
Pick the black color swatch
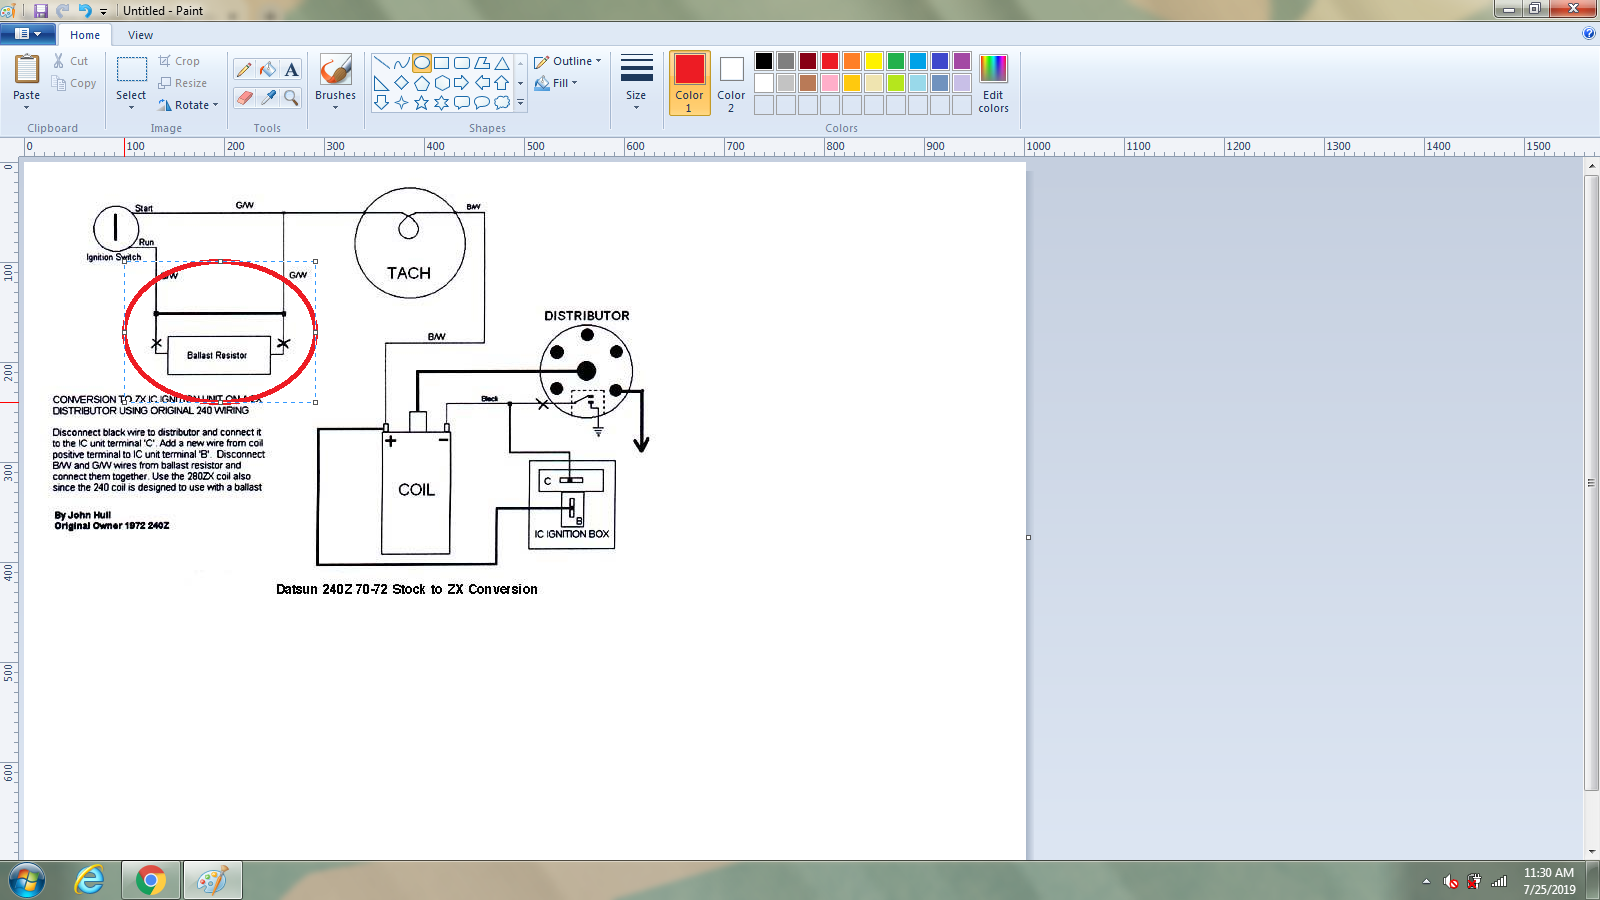point(764,61)
